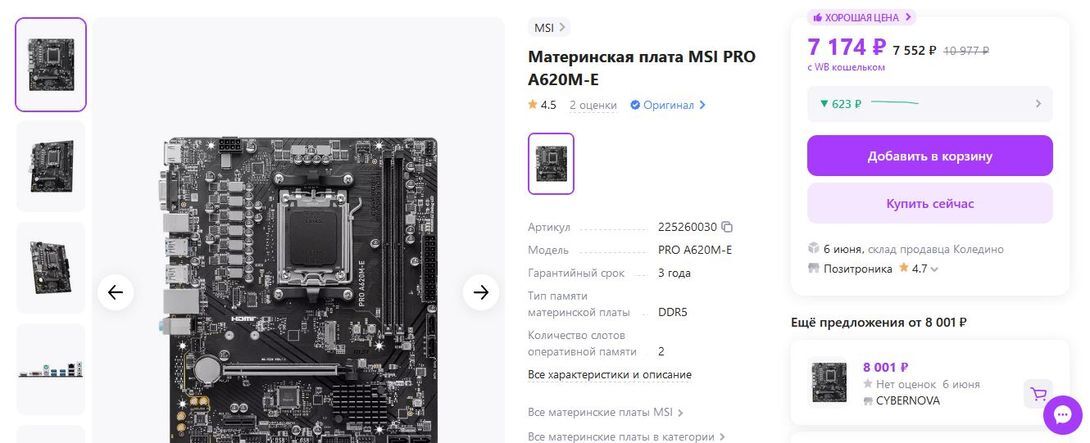Image resolution: width=1090 pixels, height=443 pixels.
Task: Click Купить сейчас button
Action: [x=929, y=204]
